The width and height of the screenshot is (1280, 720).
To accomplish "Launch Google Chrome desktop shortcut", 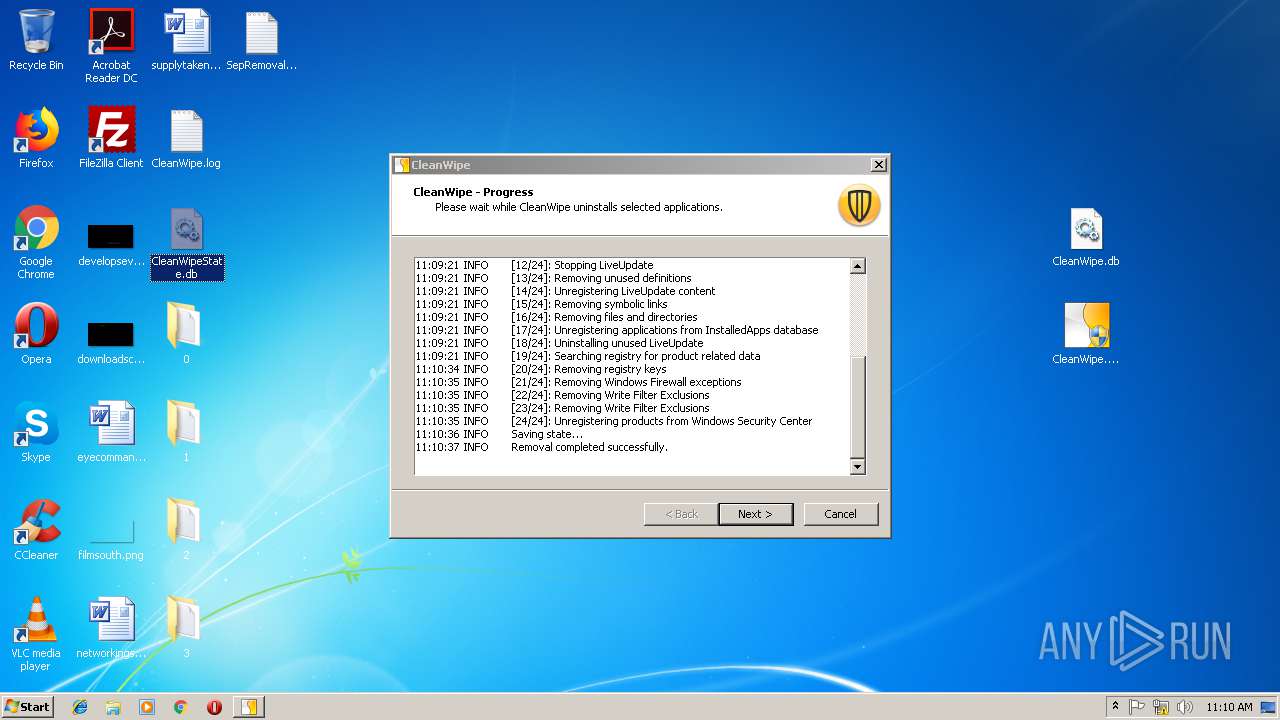I will click(36, 242).
